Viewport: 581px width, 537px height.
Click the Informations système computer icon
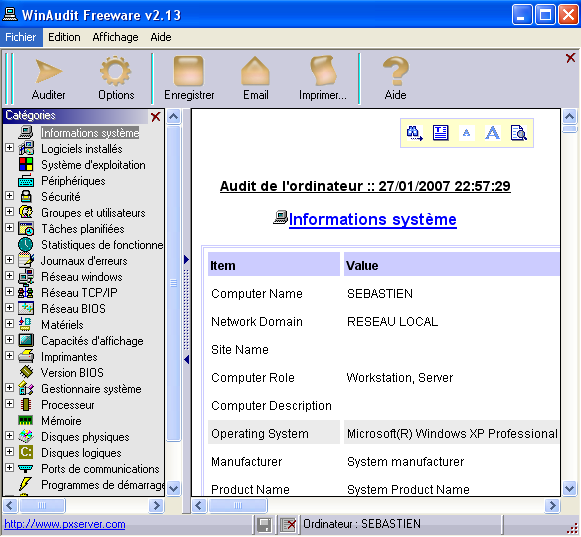(26, 132)
